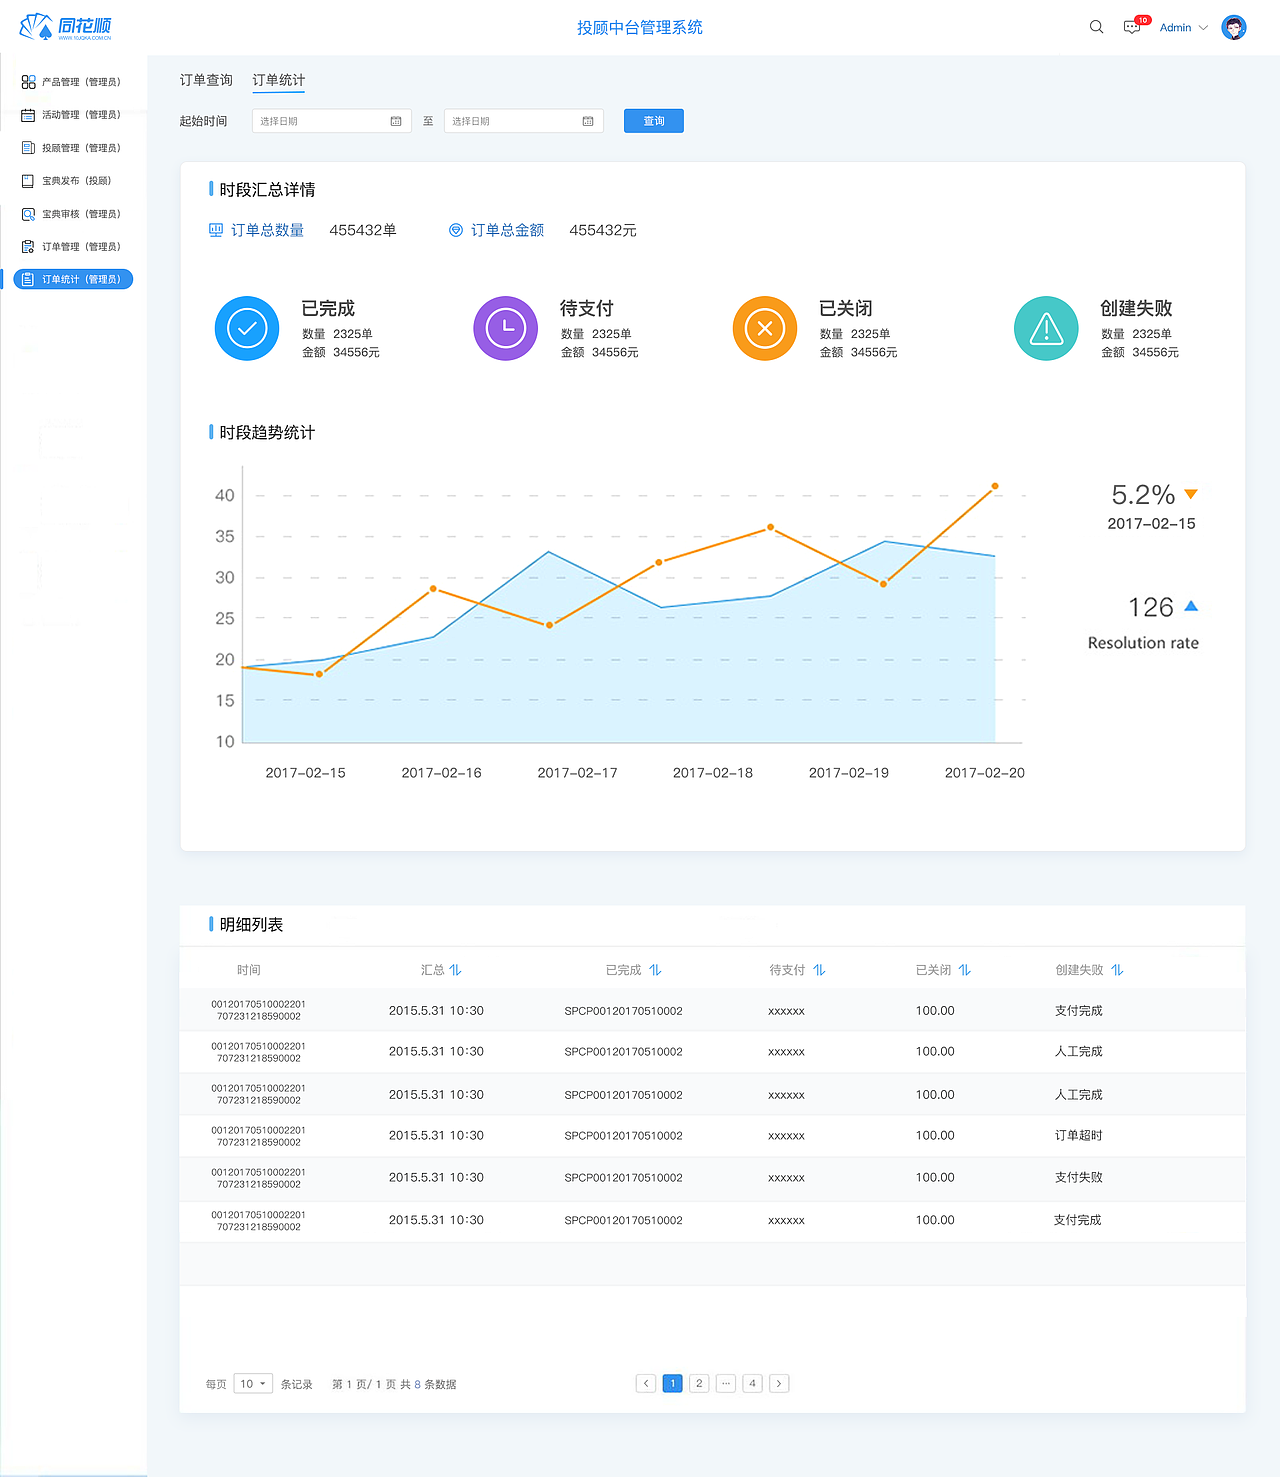The image size is (1280, 1477).
Task: Go to page 4 in pagination
Action: pos(752,1384)
